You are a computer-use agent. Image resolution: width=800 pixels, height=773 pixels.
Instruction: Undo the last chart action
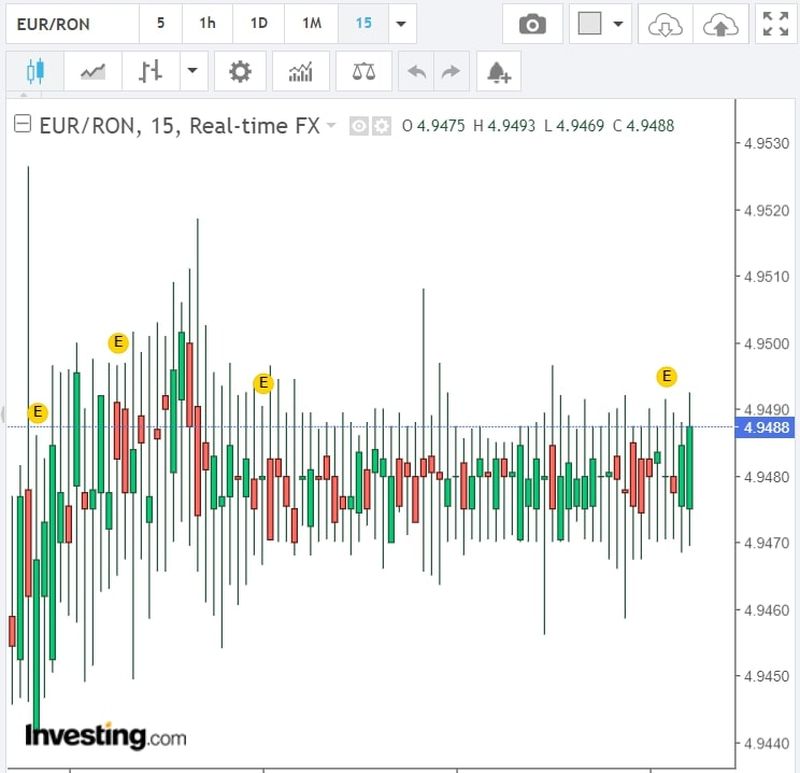click(x=417, y=72)
